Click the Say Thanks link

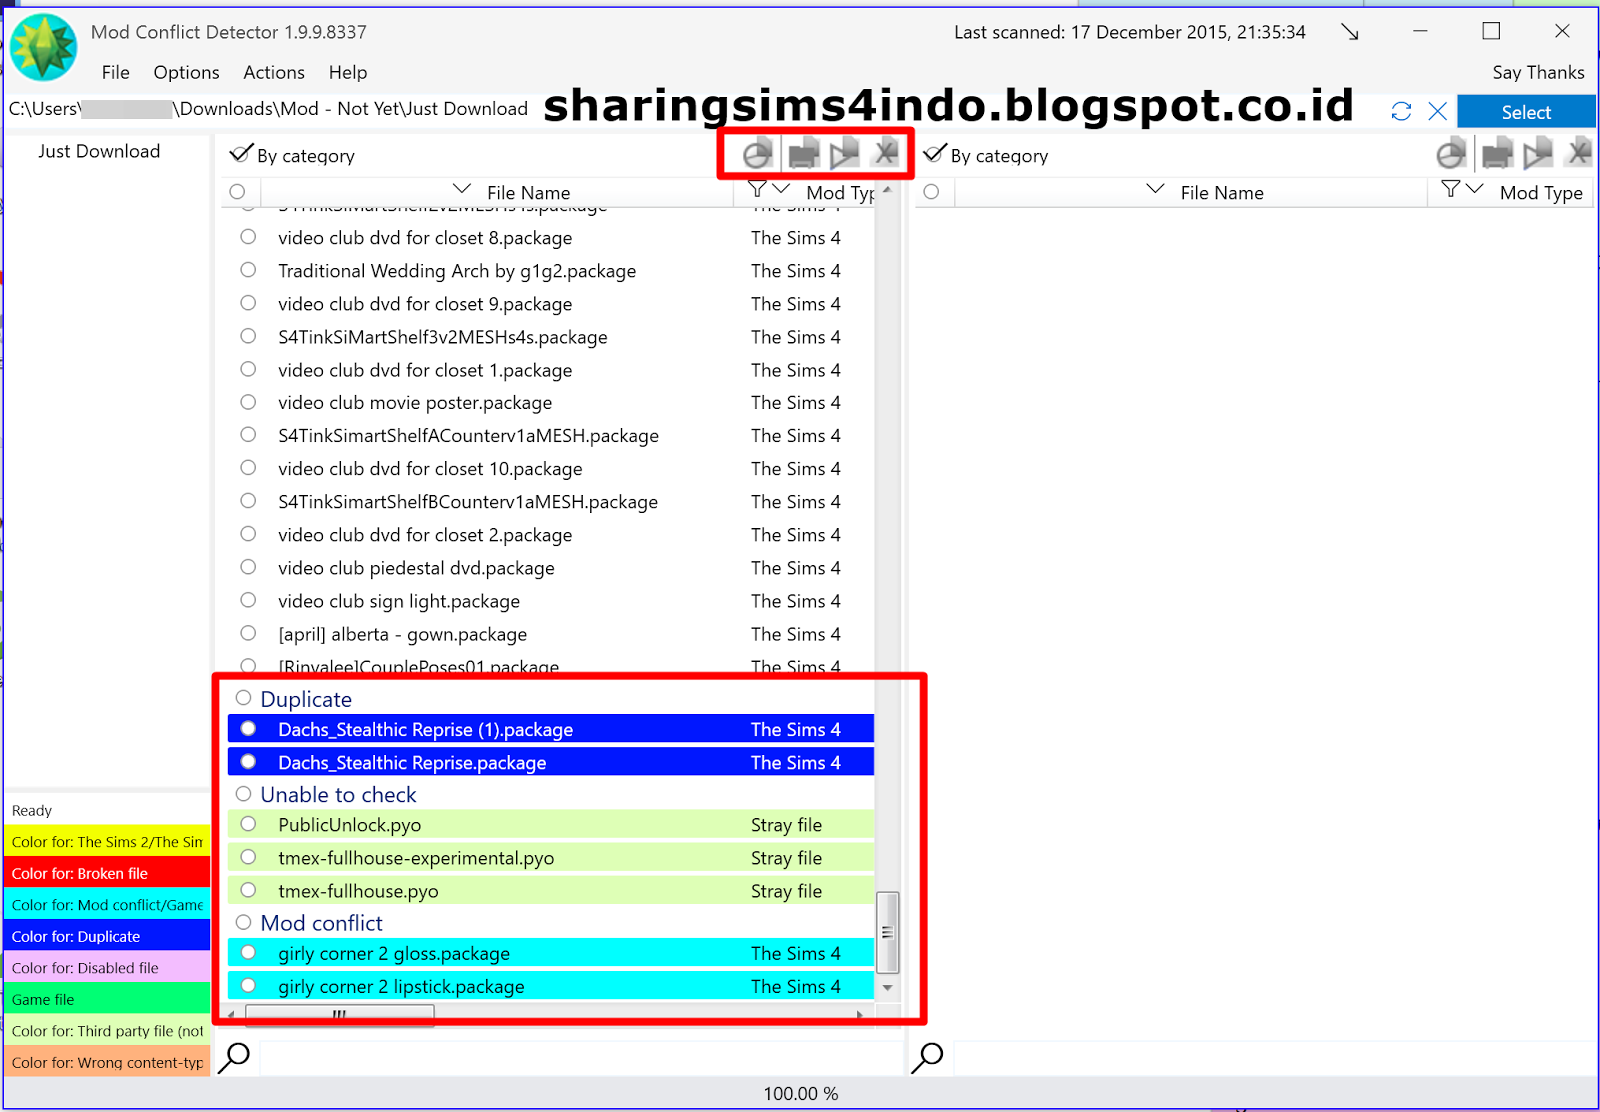(x=1538, y=72)
